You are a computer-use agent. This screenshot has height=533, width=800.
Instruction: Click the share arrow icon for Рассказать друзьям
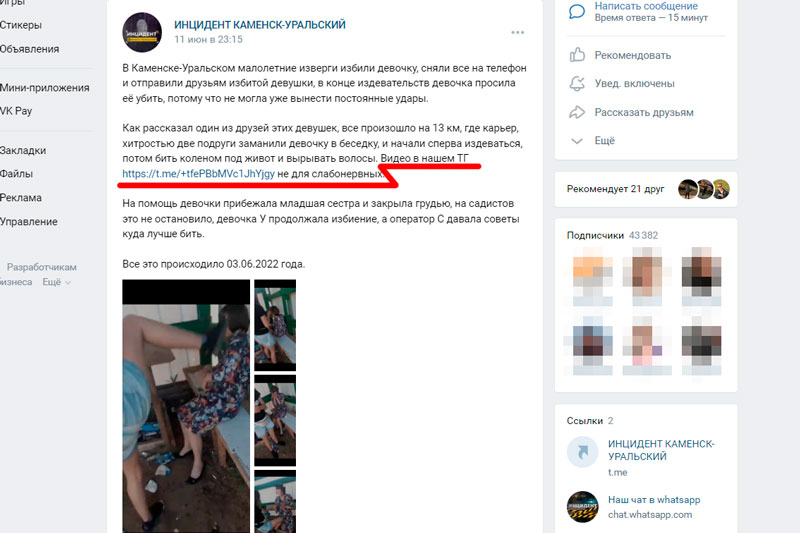[577, 112]
